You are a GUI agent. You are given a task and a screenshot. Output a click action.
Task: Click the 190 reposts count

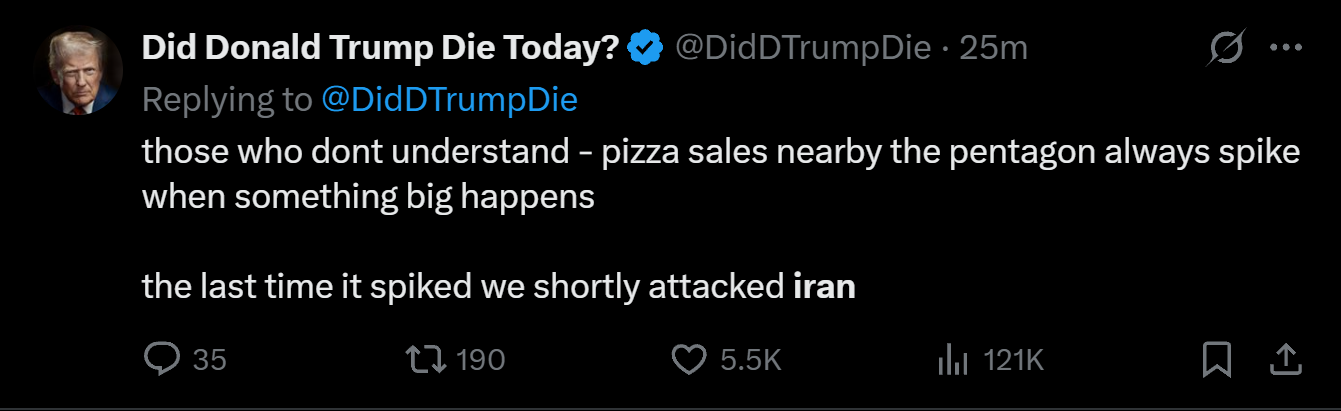coord(480,360)
